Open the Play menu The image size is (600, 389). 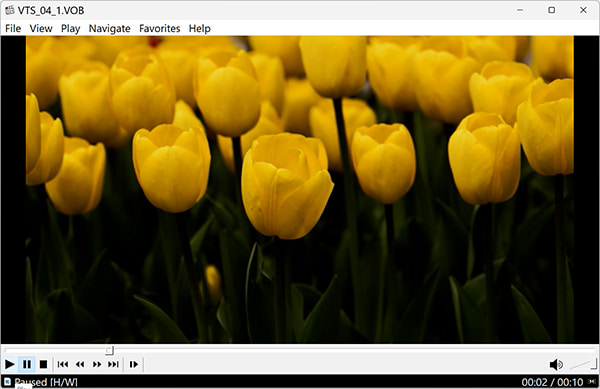(x=70, y=28)
